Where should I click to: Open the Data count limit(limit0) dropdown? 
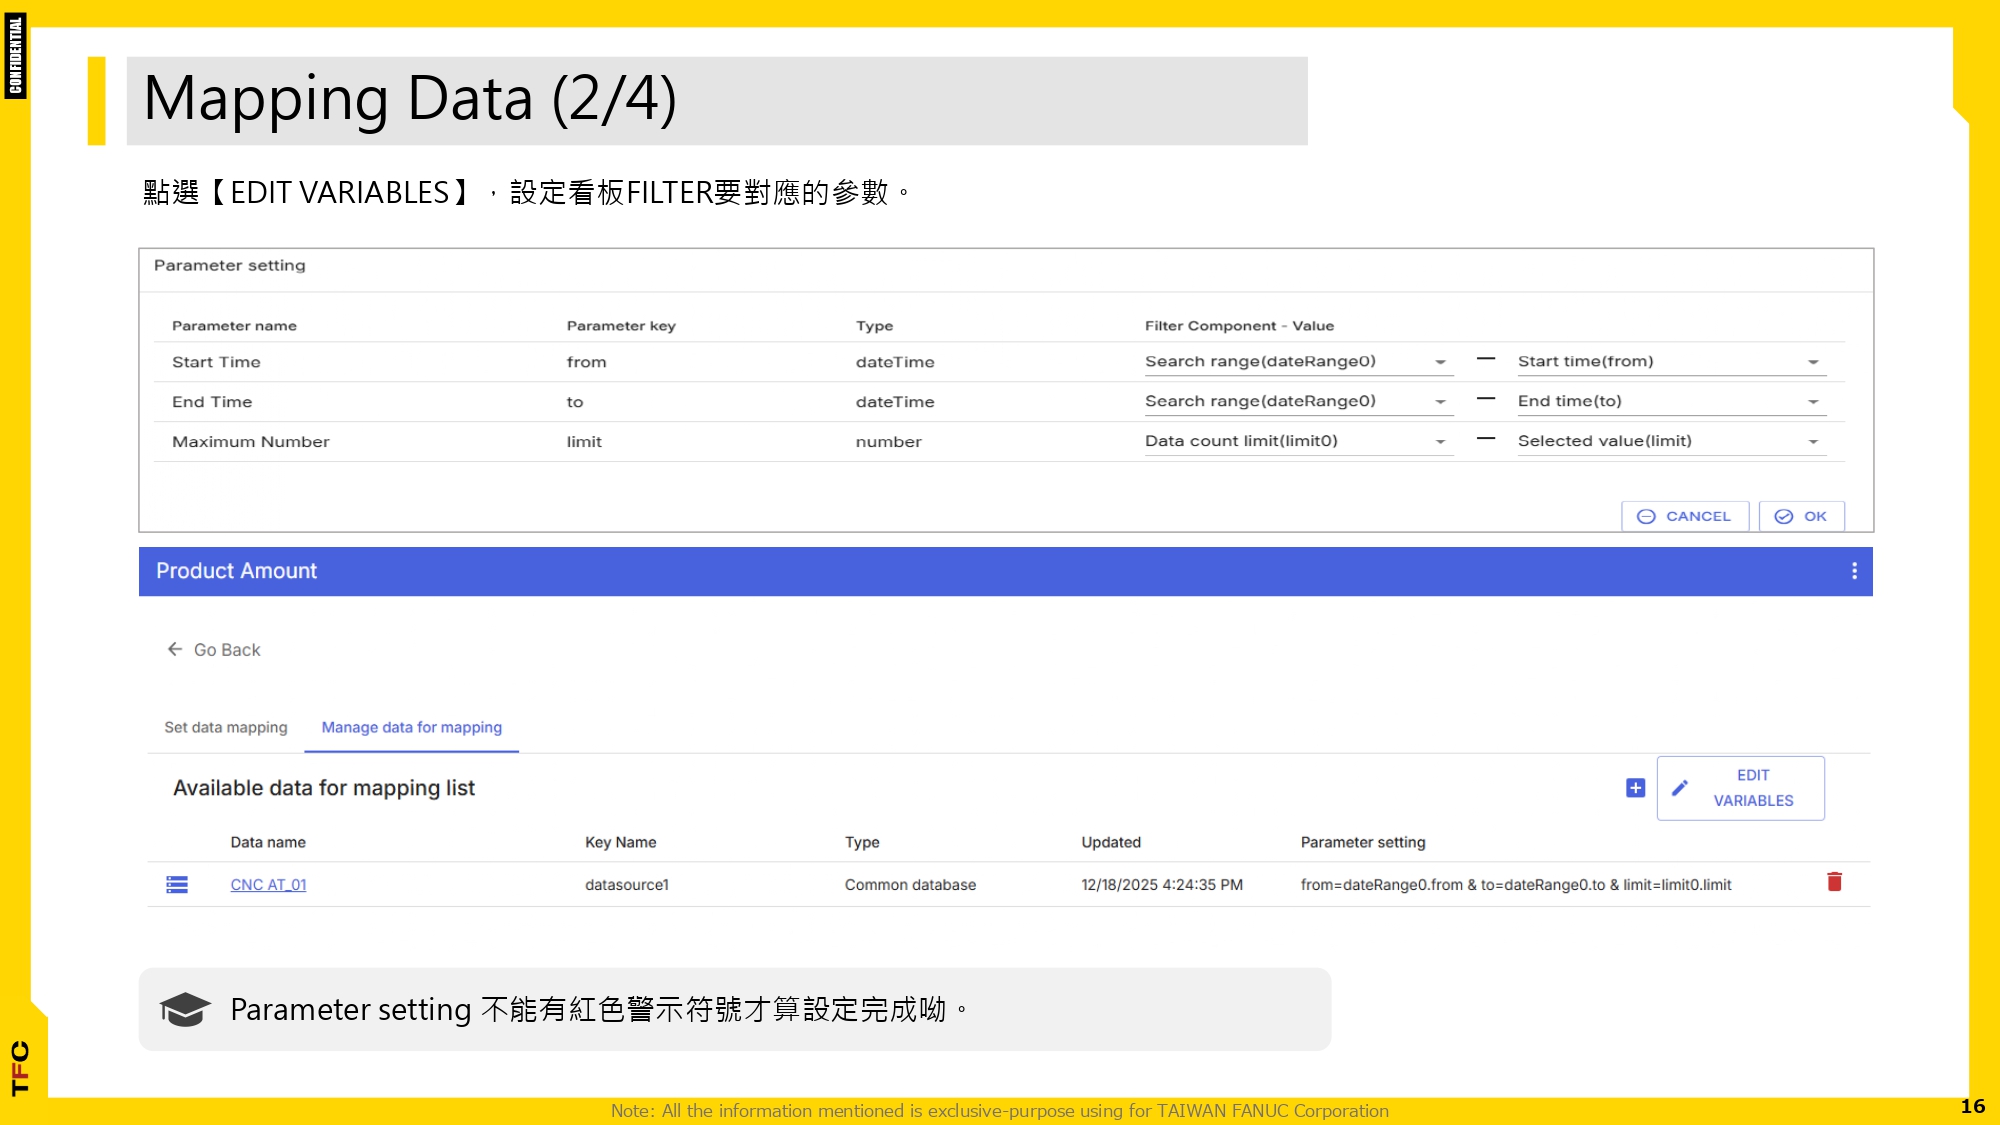click(1440, 441)
